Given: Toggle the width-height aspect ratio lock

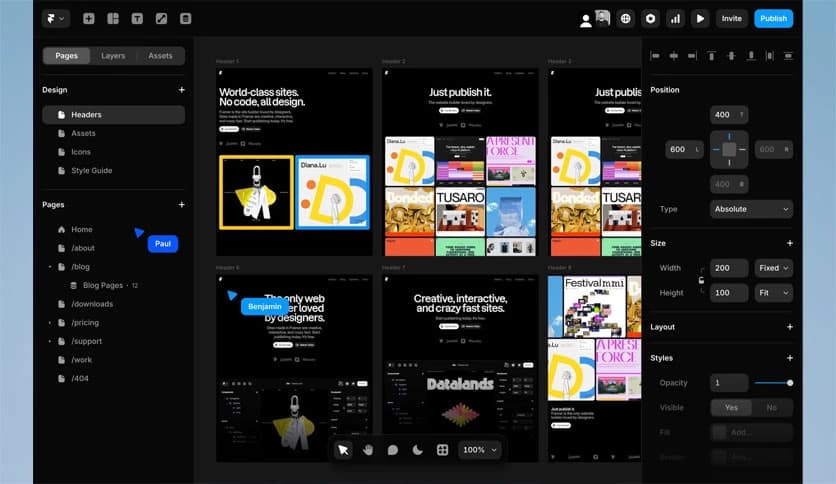Looking at the screenshot, I should pos(701,280).
